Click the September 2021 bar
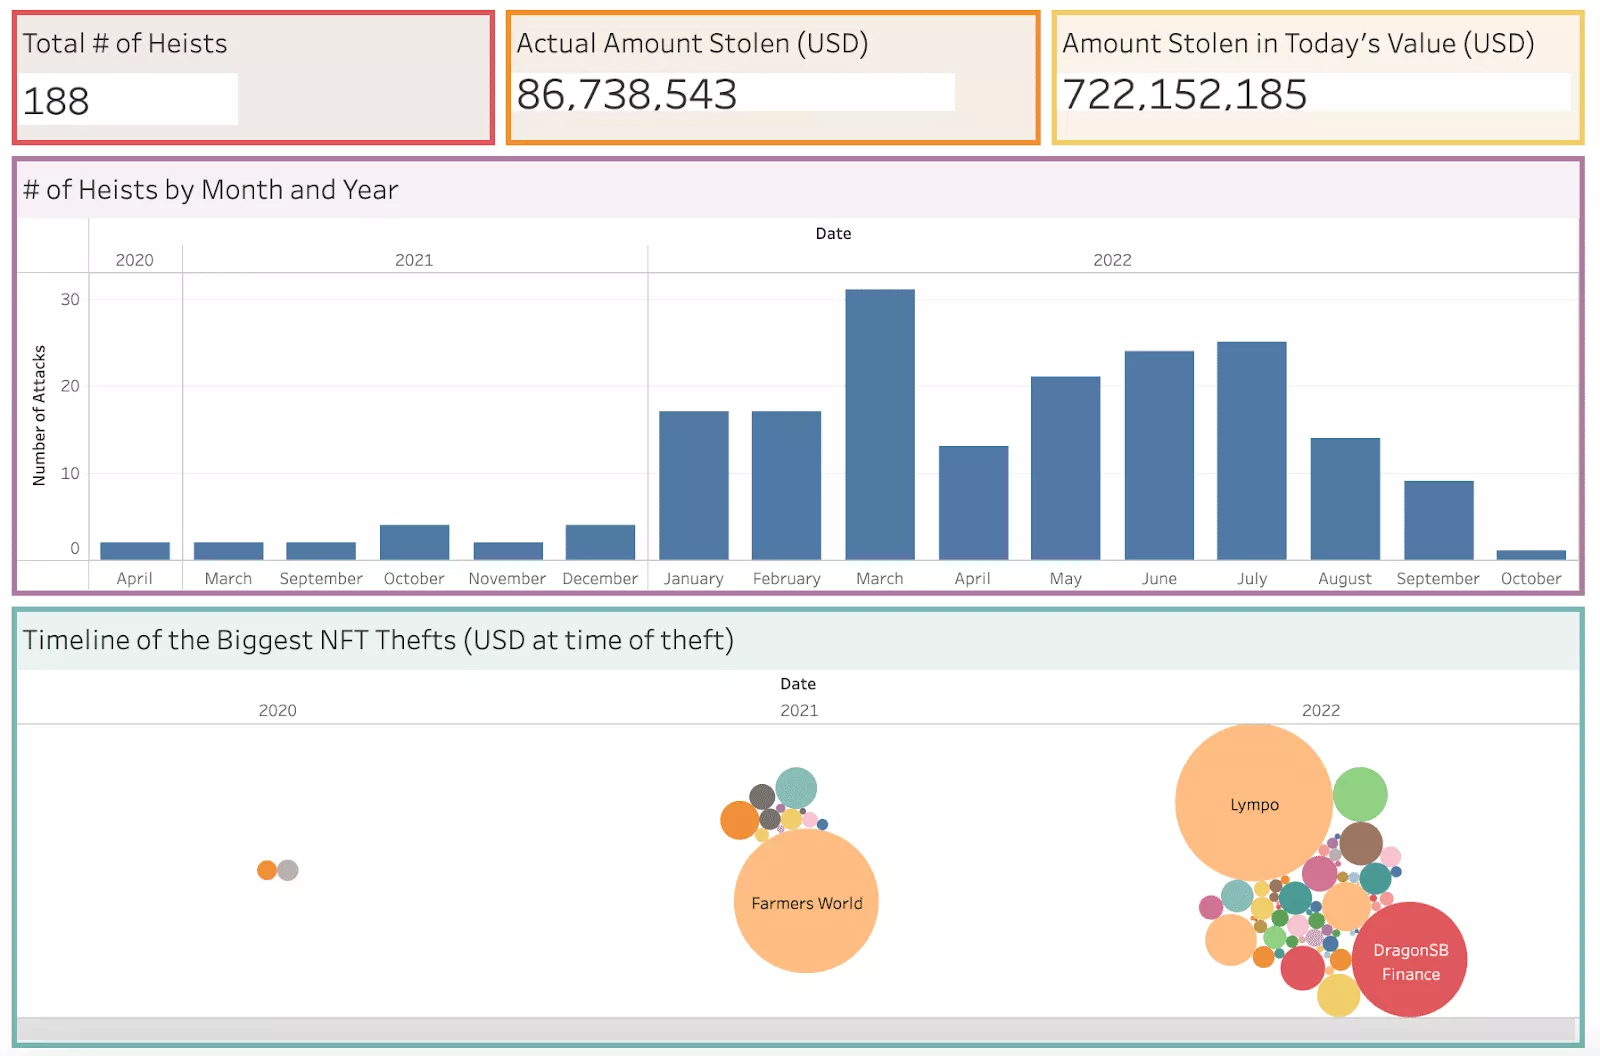1600x1056 pixels. (x=321, y=551)
